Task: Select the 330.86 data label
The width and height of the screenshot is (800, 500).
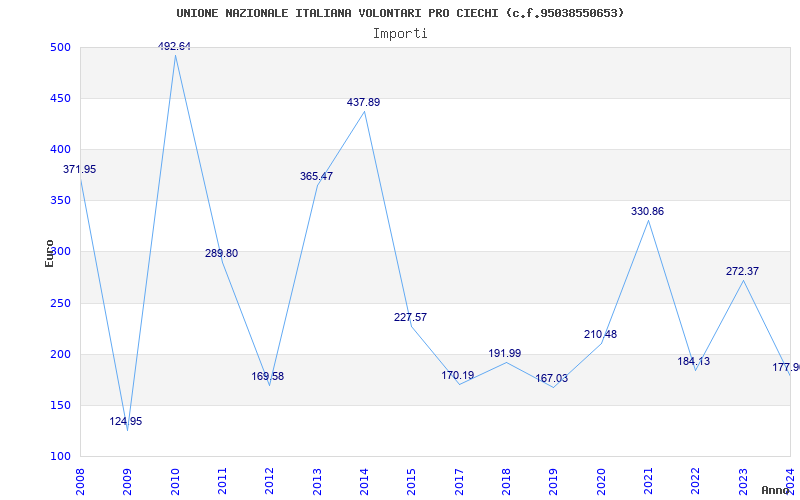Action: coord(647,211)
